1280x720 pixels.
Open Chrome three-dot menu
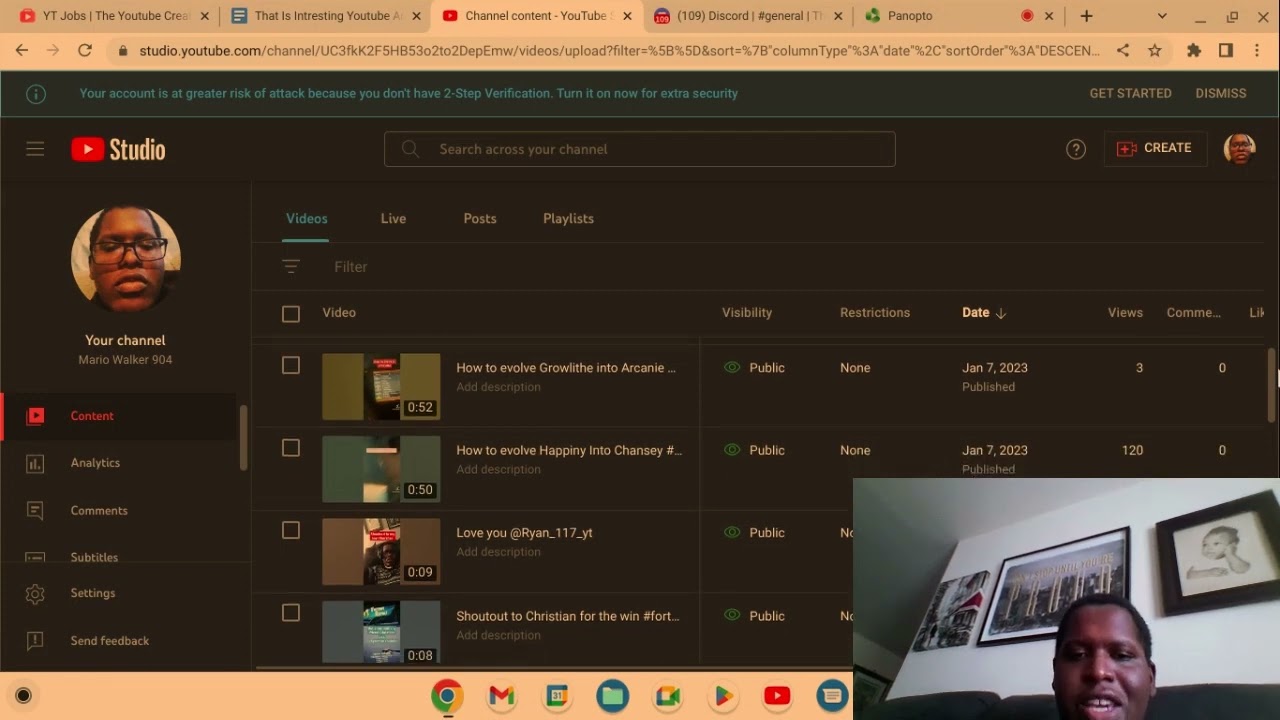(x=1257, y=50)
